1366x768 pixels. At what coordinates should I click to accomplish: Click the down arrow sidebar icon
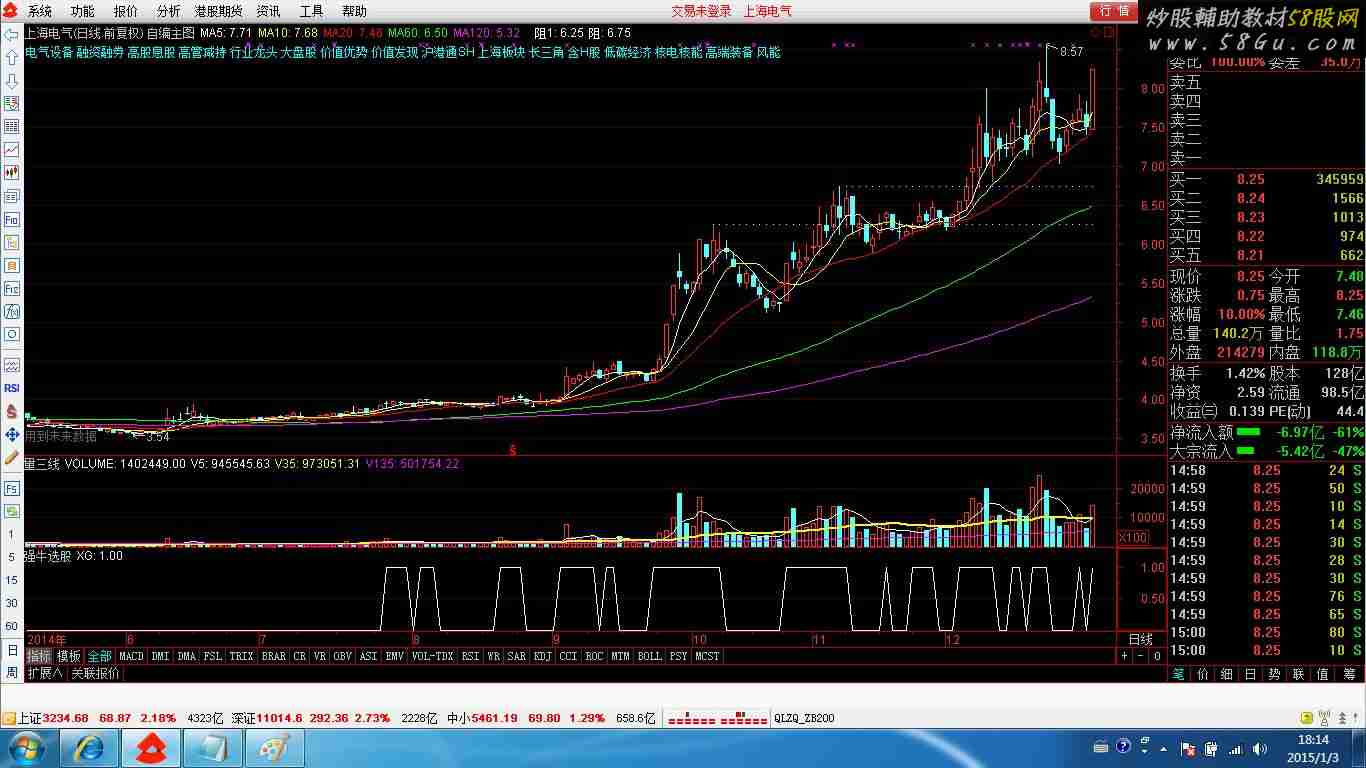tap(12, 81)
